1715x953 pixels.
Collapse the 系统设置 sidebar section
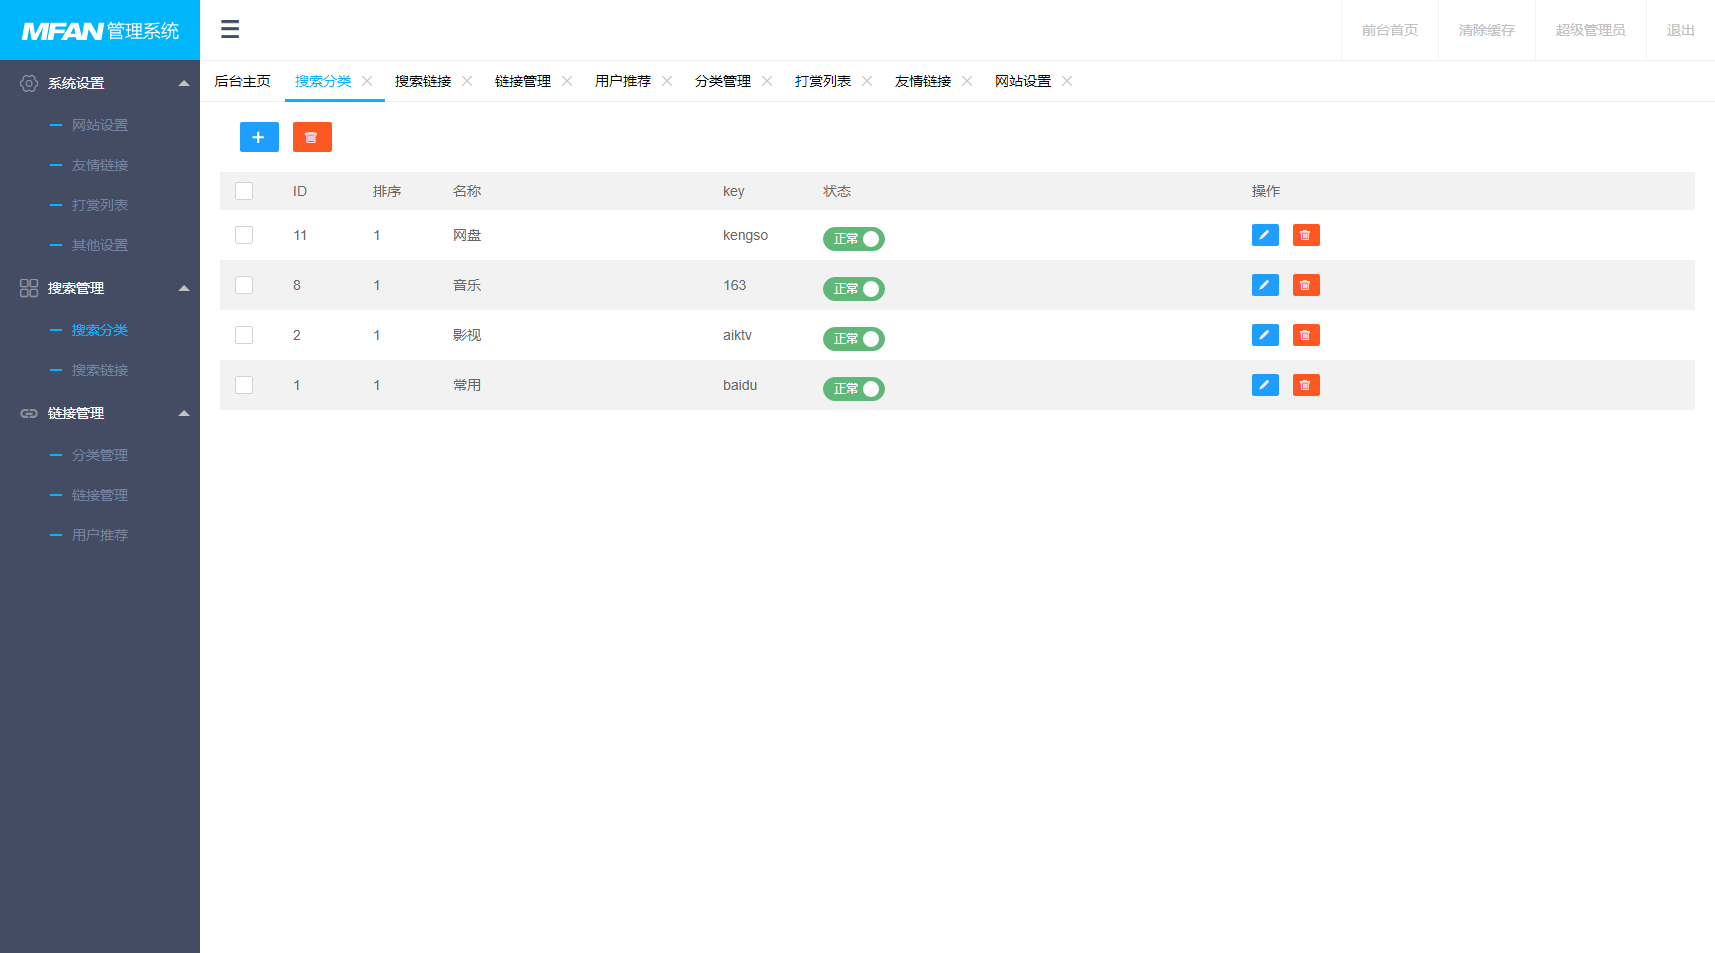(183, 83)
